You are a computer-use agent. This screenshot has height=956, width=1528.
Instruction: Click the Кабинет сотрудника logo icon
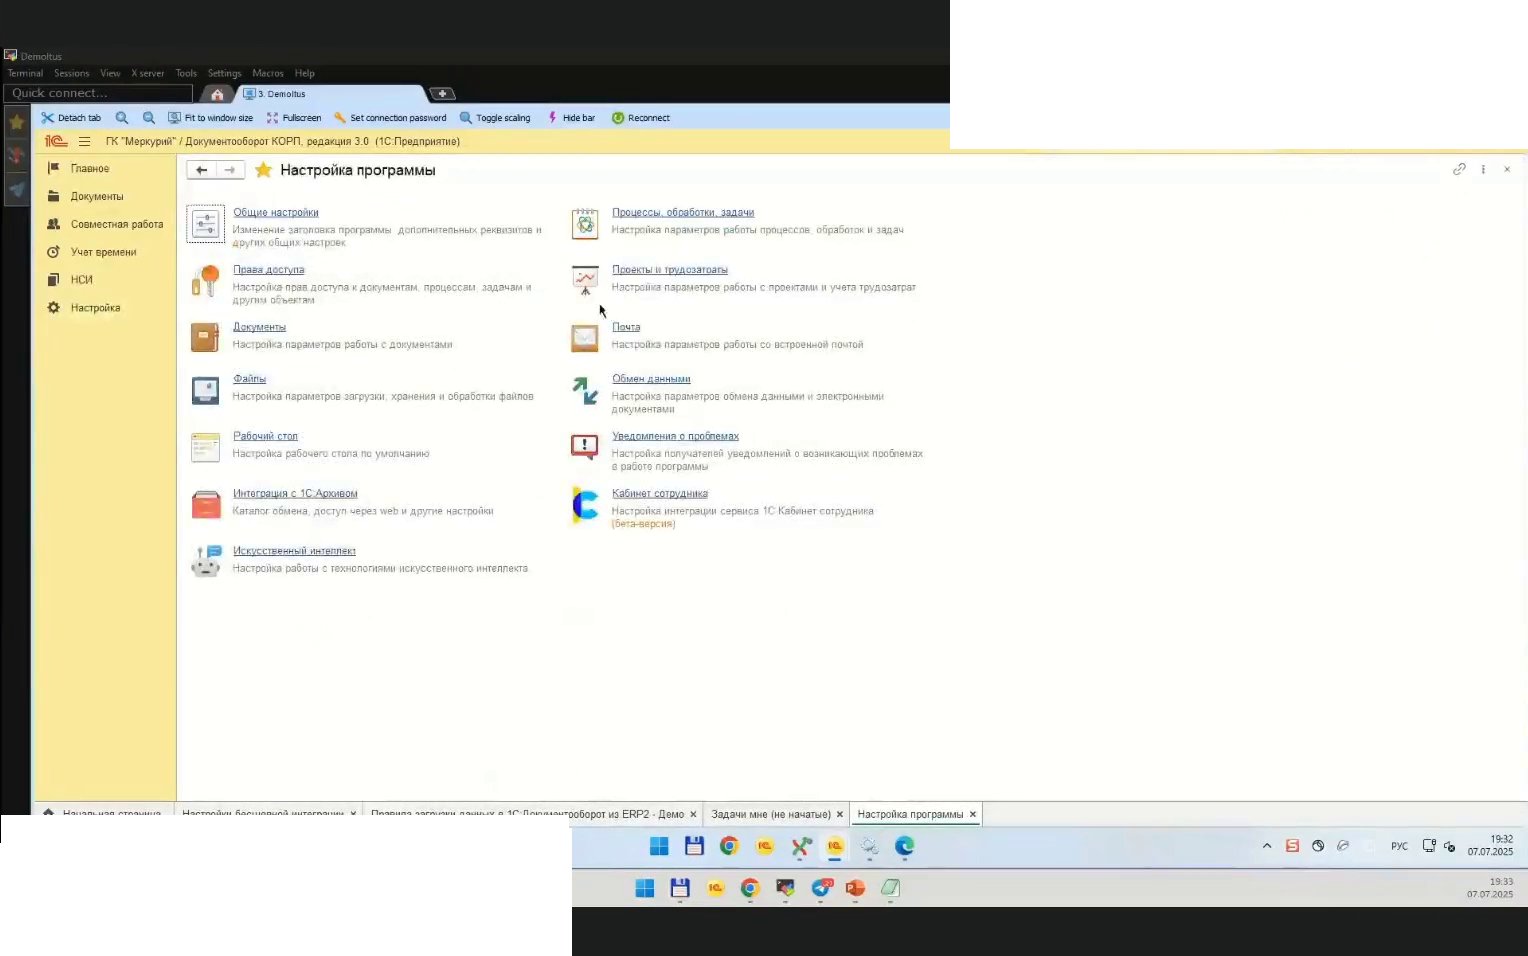pos(585,505)
